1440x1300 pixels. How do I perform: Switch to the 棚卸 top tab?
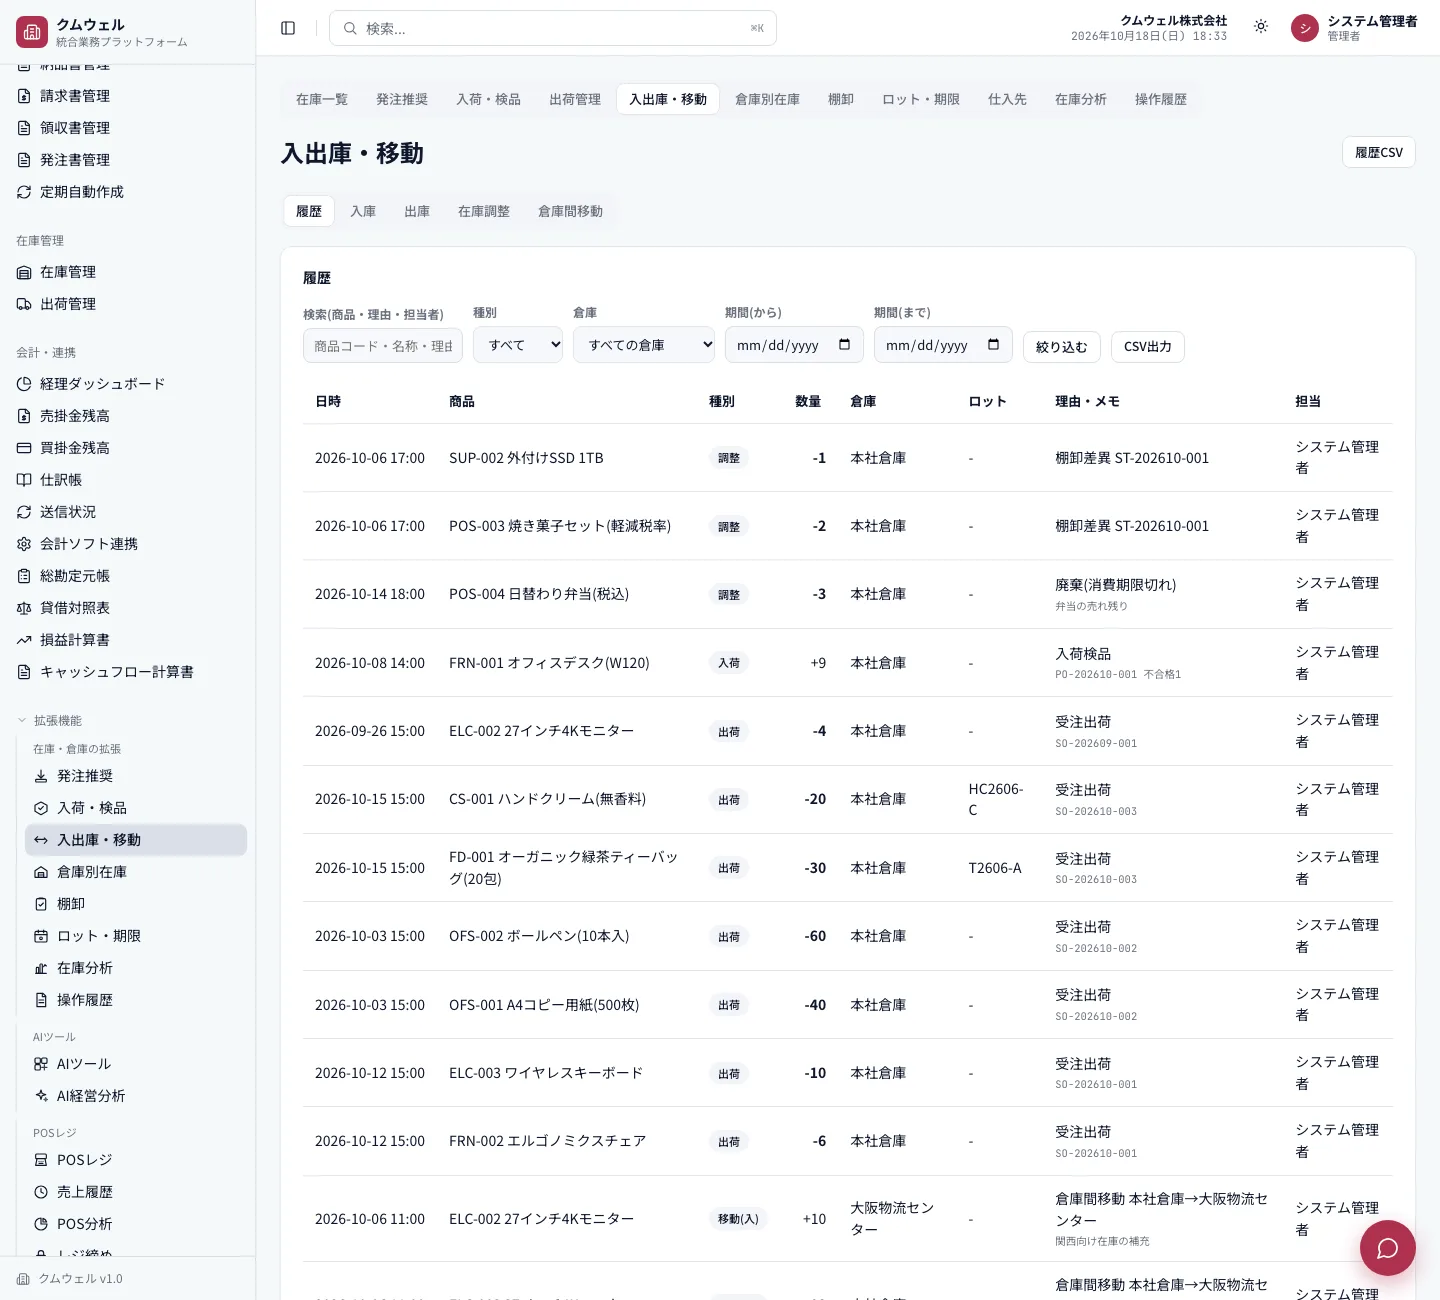point(841,99)
